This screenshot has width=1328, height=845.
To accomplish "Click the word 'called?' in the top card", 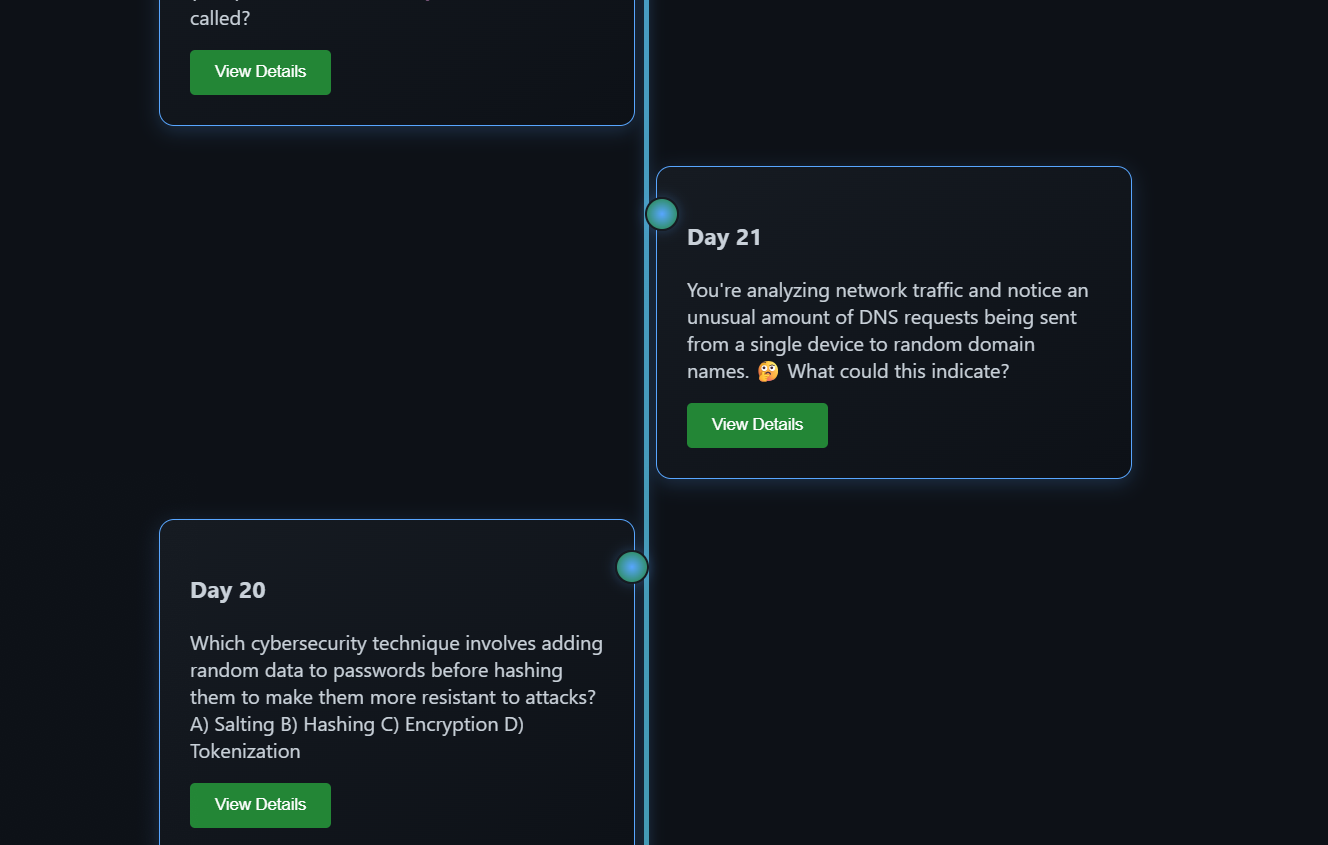I will 220,18.
